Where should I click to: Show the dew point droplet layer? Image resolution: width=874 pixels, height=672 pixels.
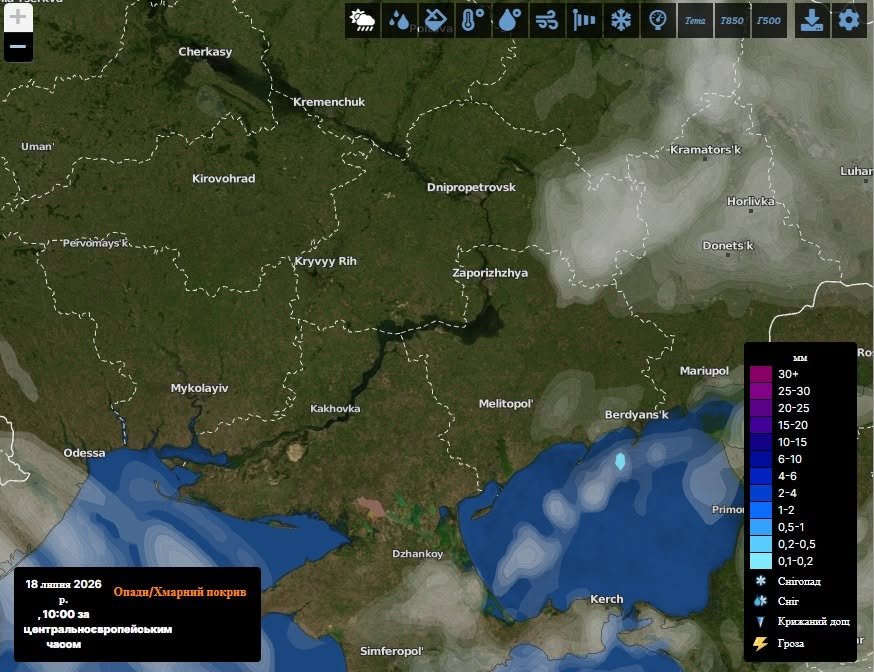pos(509,21)
